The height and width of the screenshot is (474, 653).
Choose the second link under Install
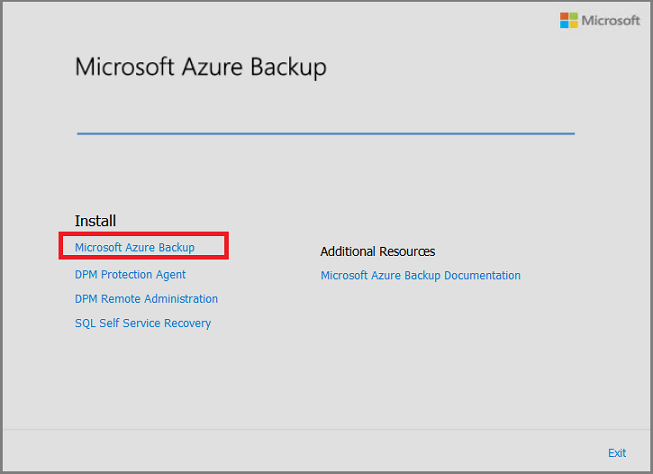130,274
